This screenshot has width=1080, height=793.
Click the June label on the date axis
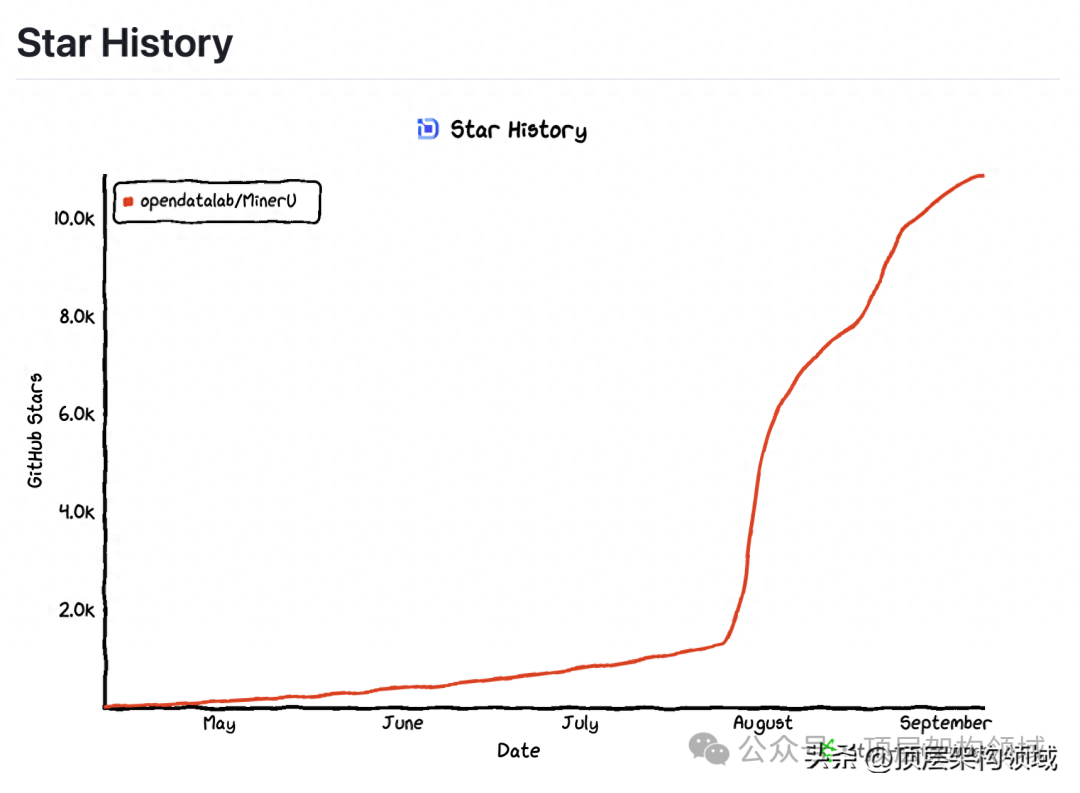coord(402,723)
